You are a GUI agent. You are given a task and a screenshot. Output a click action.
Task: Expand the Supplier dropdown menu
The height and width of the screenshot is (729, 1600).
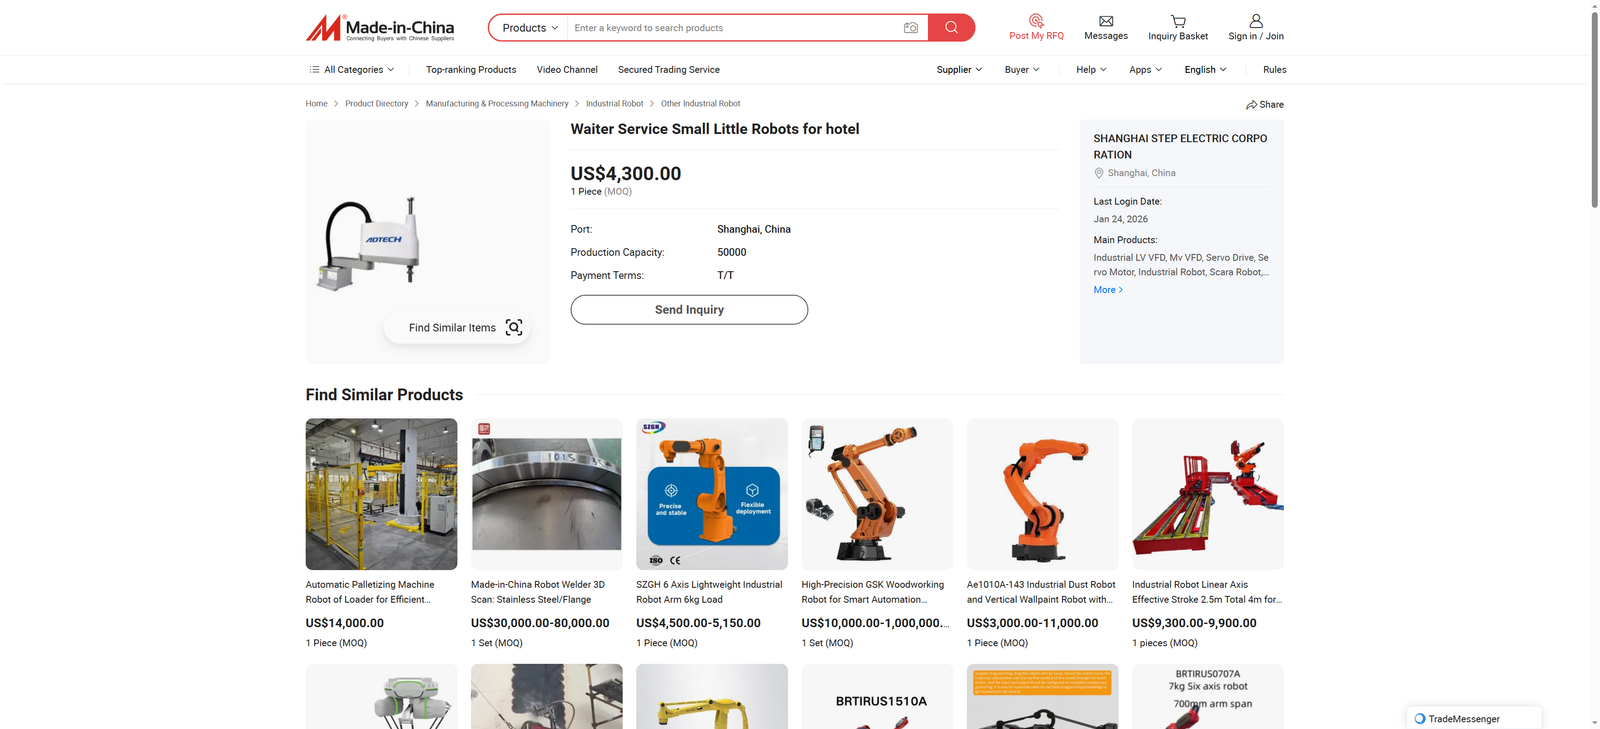click(958, 70)
